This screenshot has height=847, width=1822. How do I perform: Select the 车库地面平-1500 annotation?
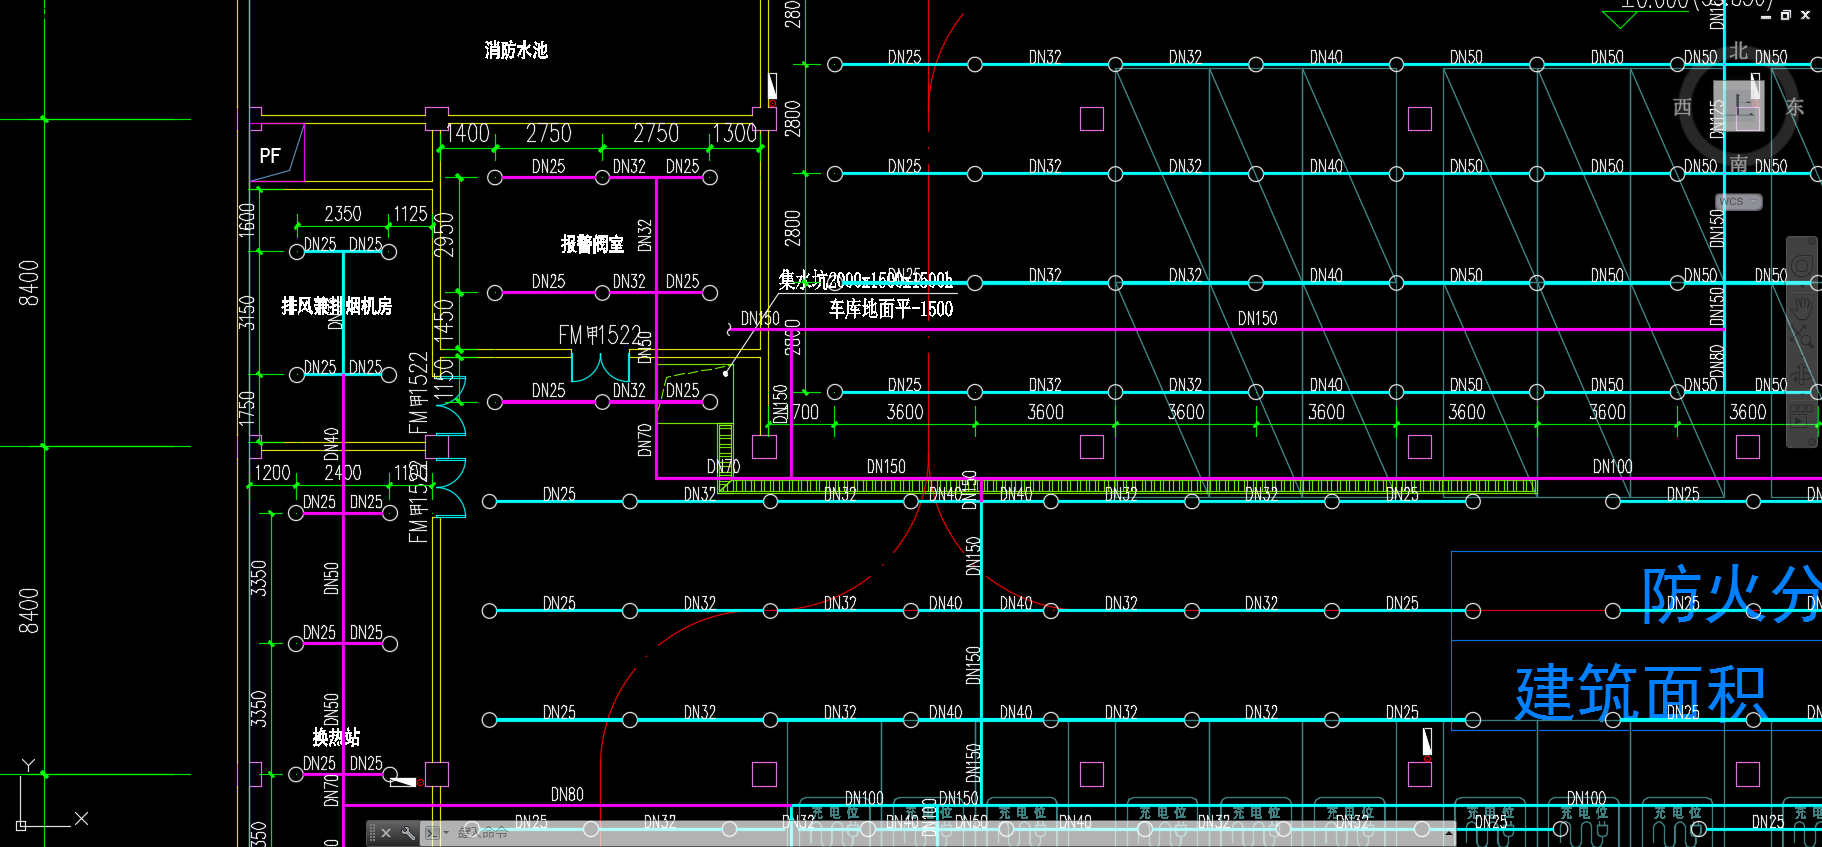(x=891, y=309)
